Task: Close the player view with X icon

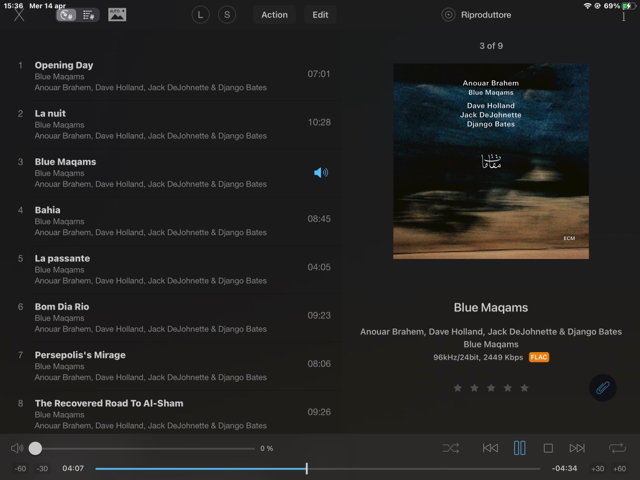Action: click(19, 16)
